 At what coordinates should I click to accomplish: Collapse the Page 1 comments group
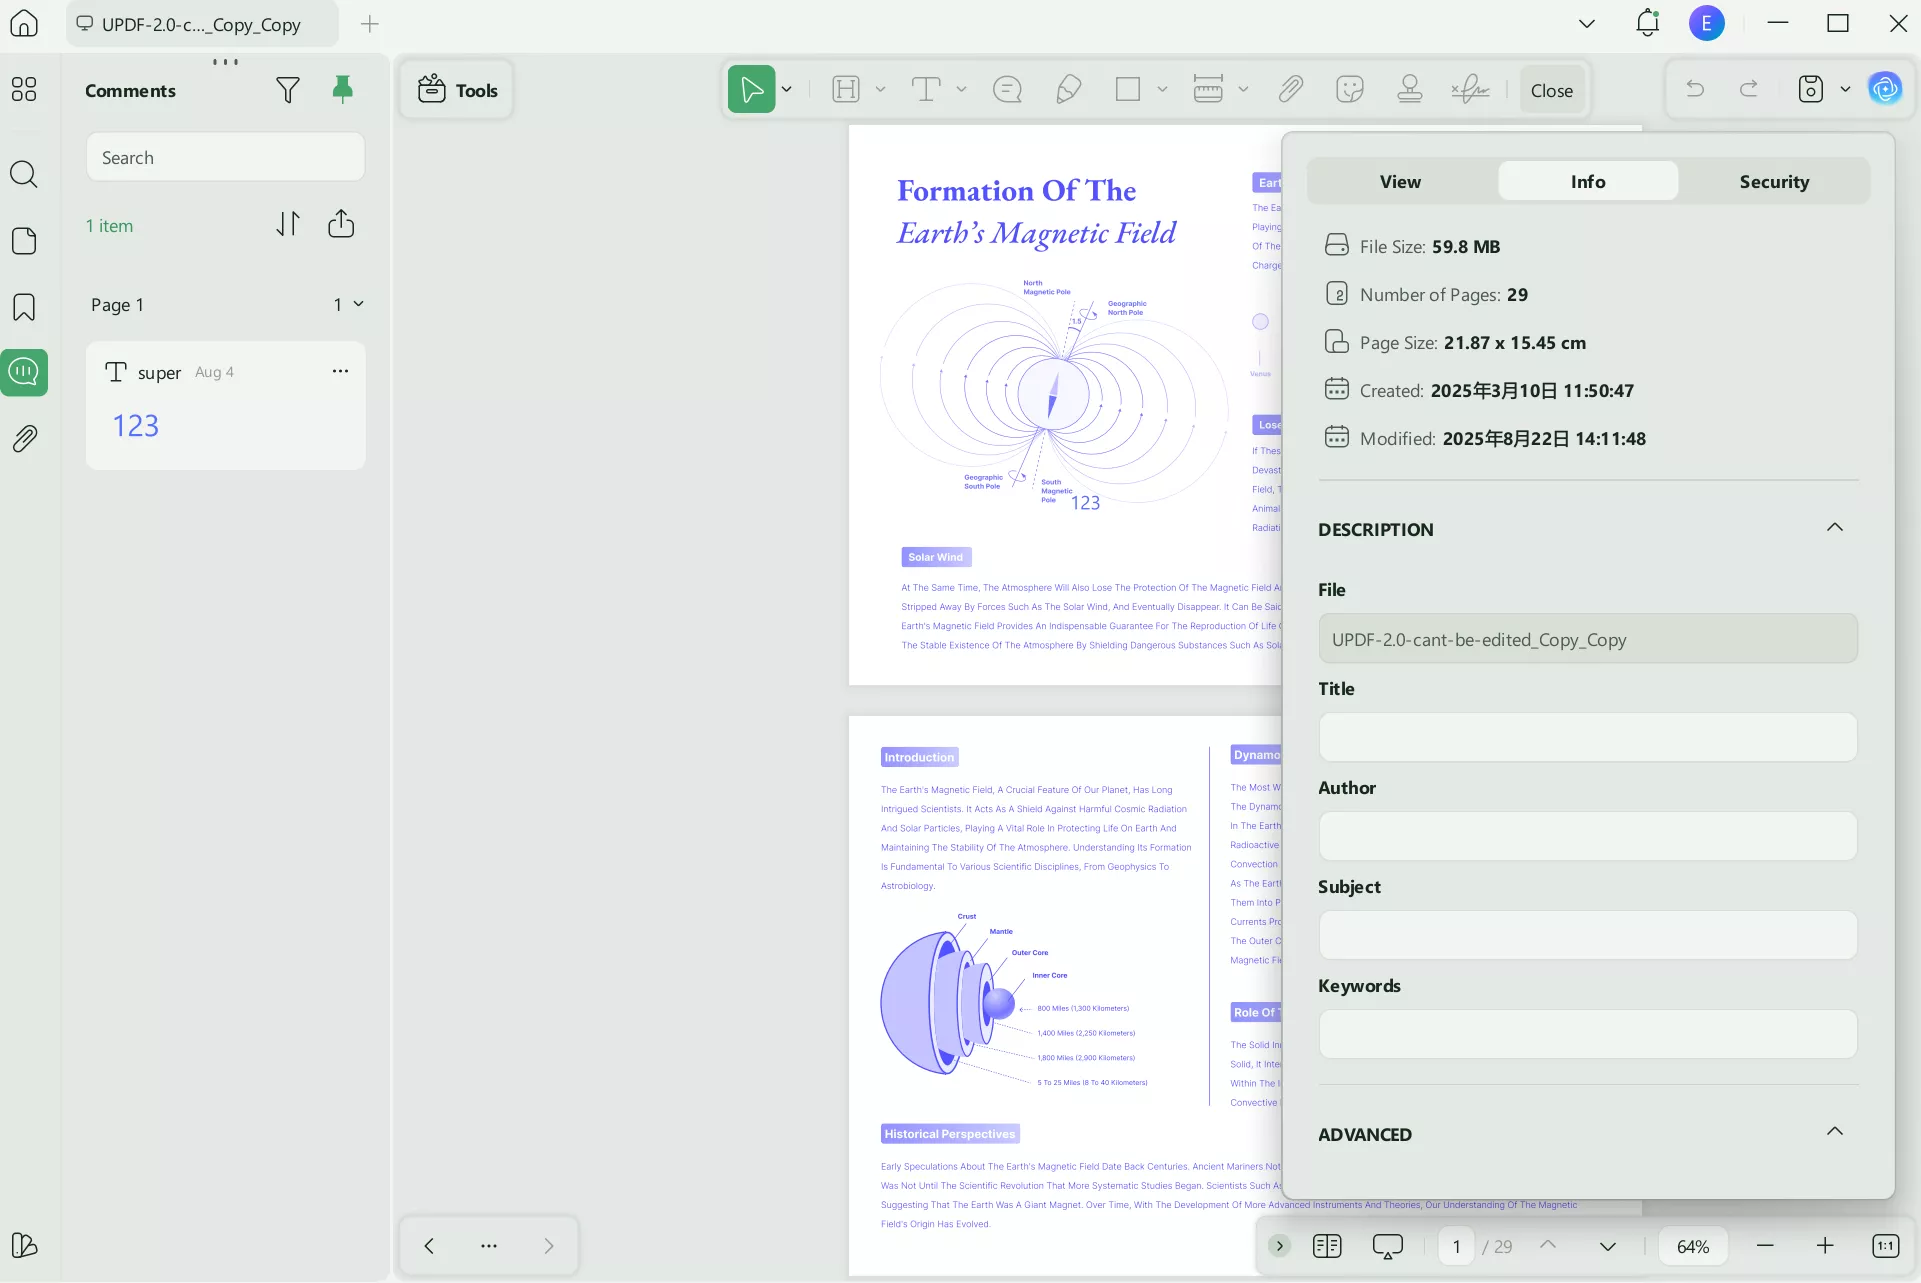click(360, 305)
